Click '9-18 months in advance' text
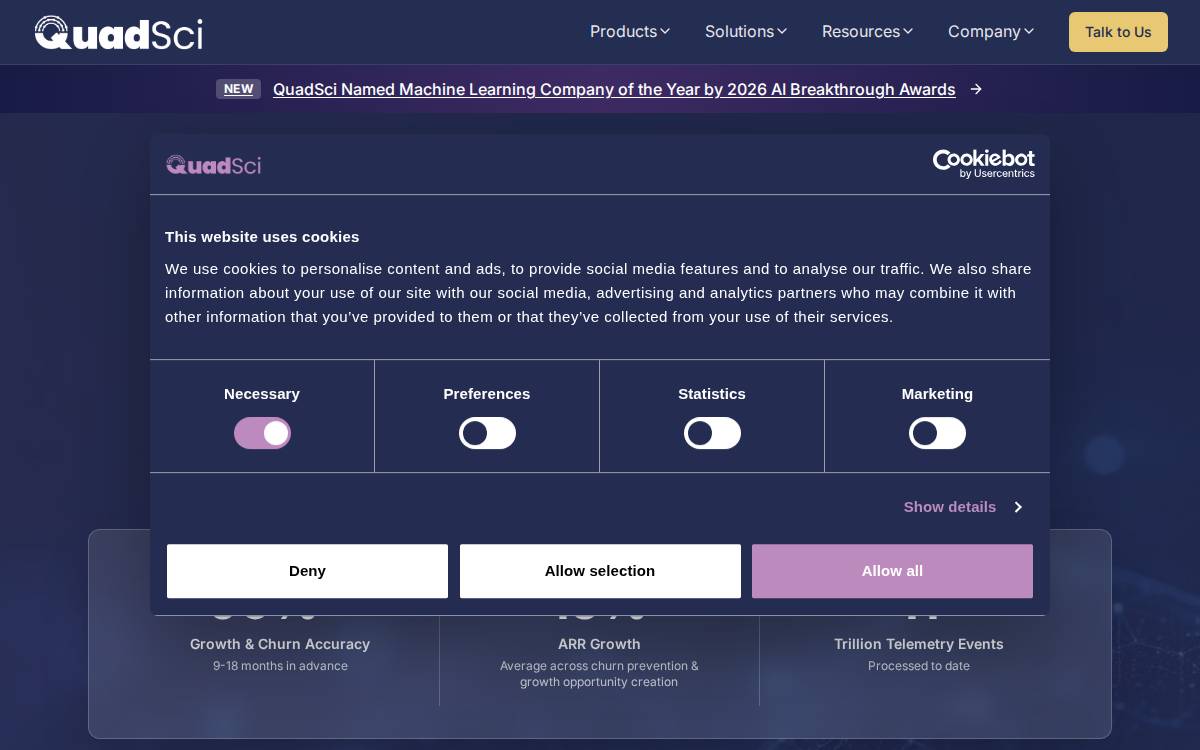1200x750 pixels. point(280,666)
